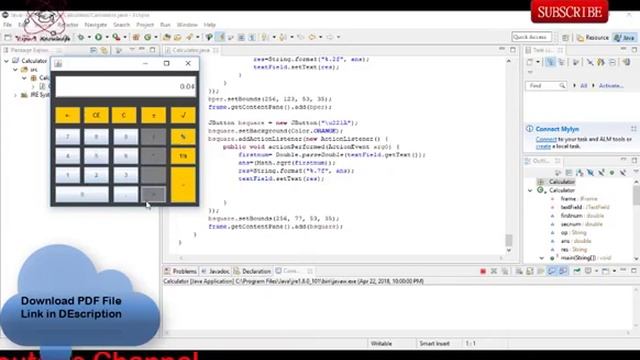The image size is (640, 360).
Task: Minimize the Package Explorer view
Action: point(142,50)
